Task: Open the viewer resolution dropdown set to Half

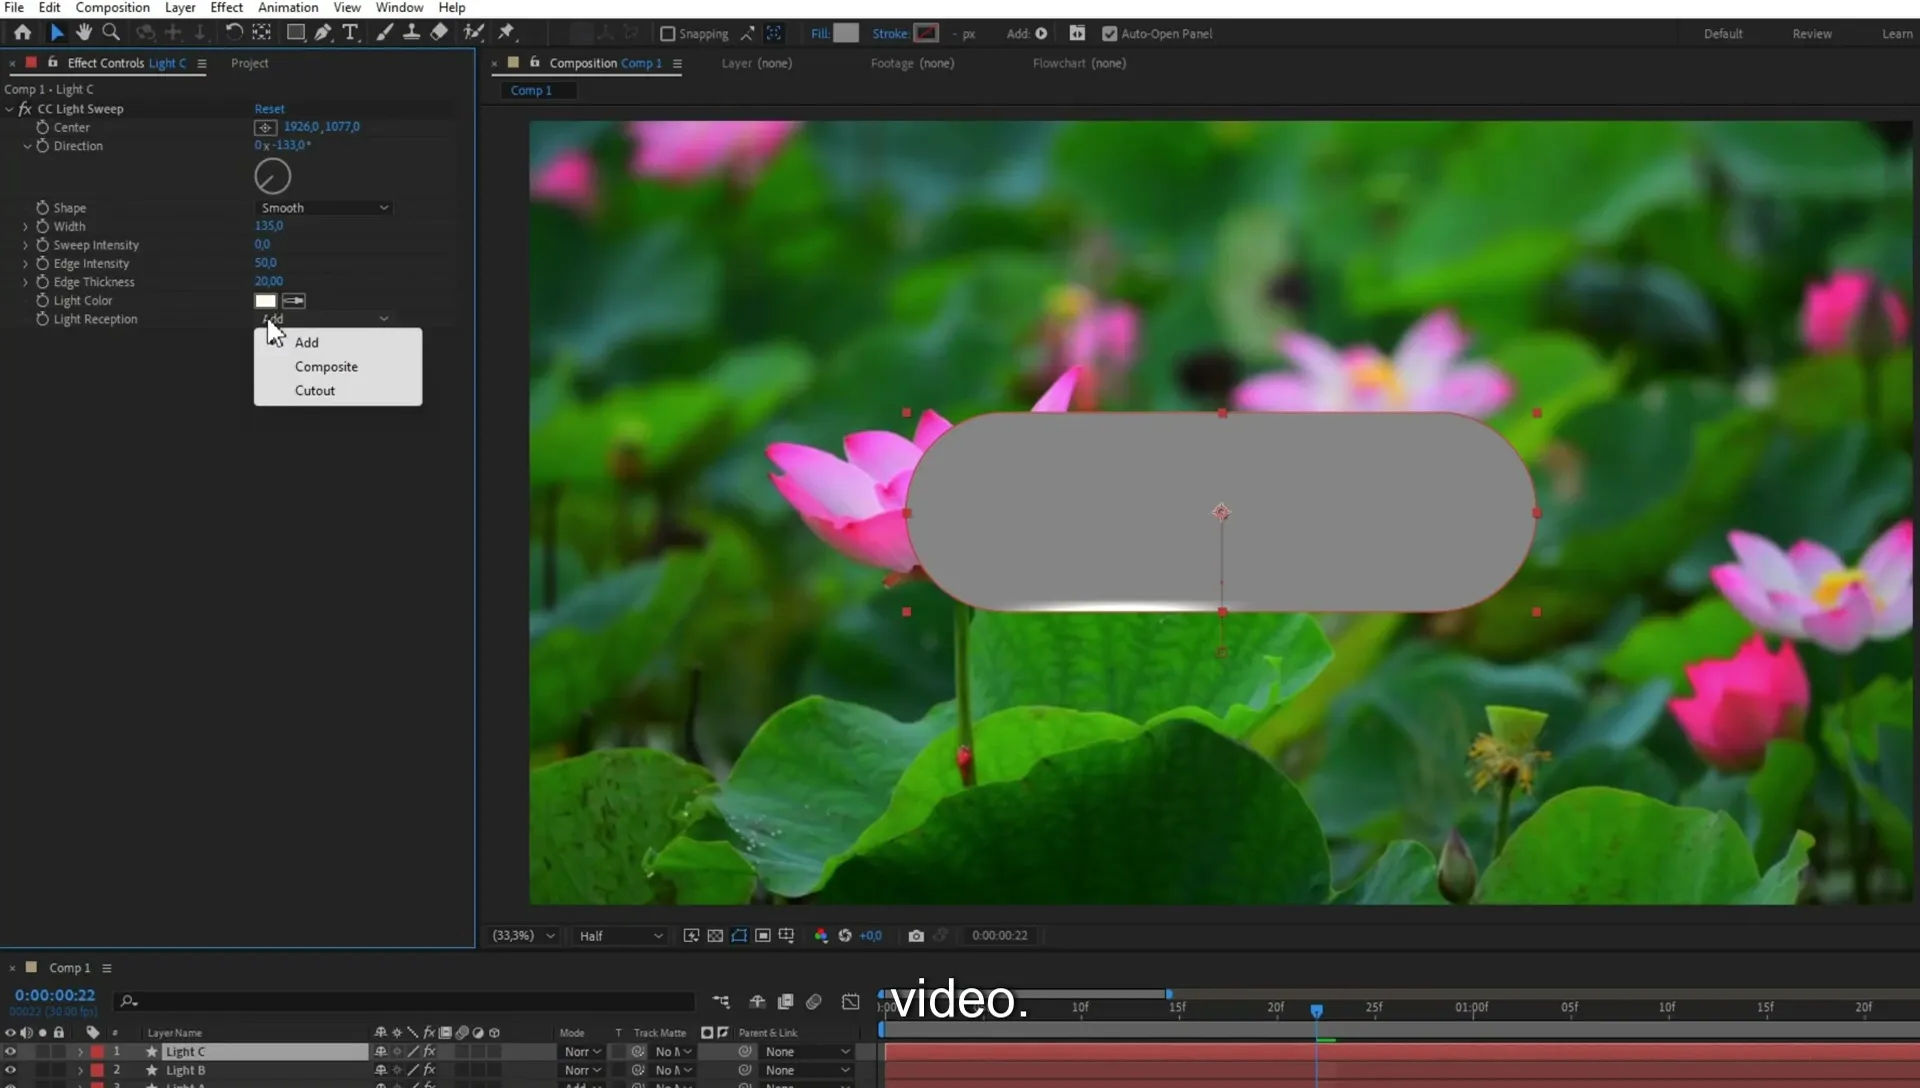Action: (x=620, y=936)
